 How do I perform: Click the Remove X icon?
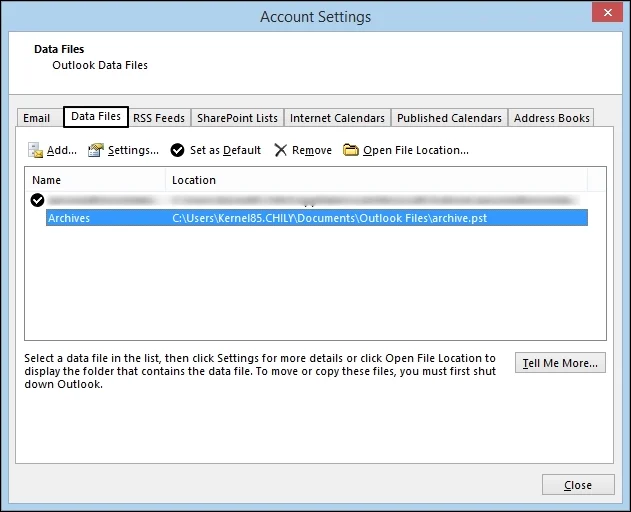(x=280, y=150)
